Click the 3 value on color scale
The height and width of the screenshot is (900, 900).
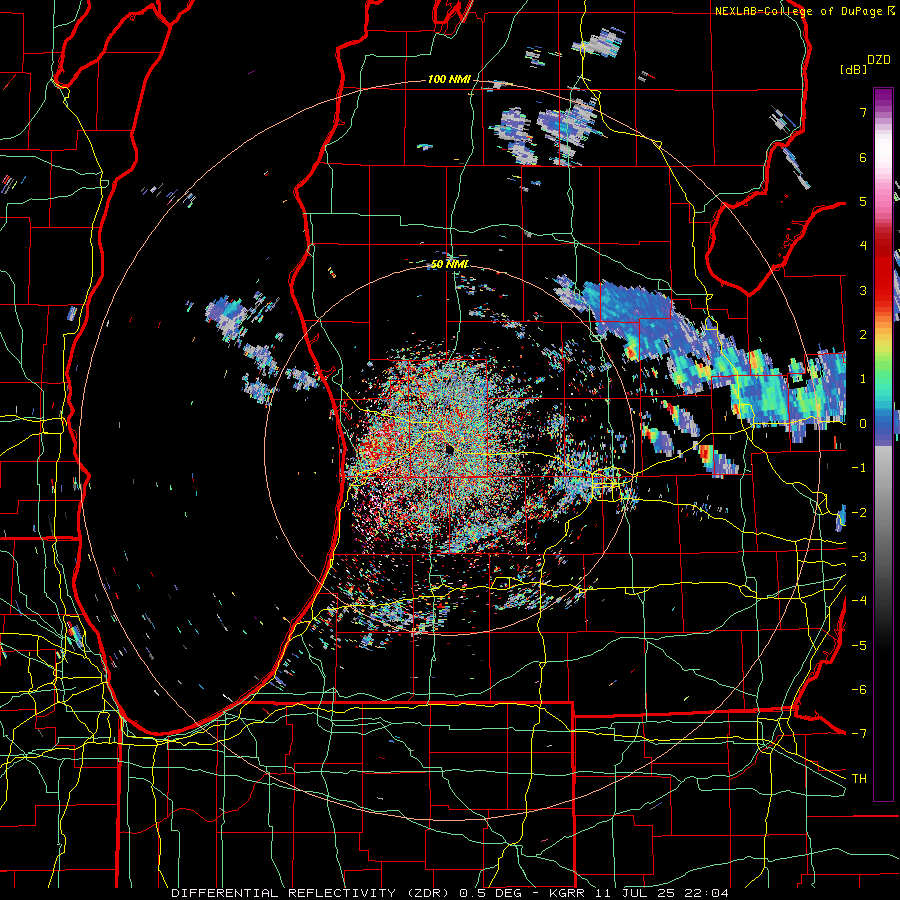pyautogui.click(x=863, y=290)
